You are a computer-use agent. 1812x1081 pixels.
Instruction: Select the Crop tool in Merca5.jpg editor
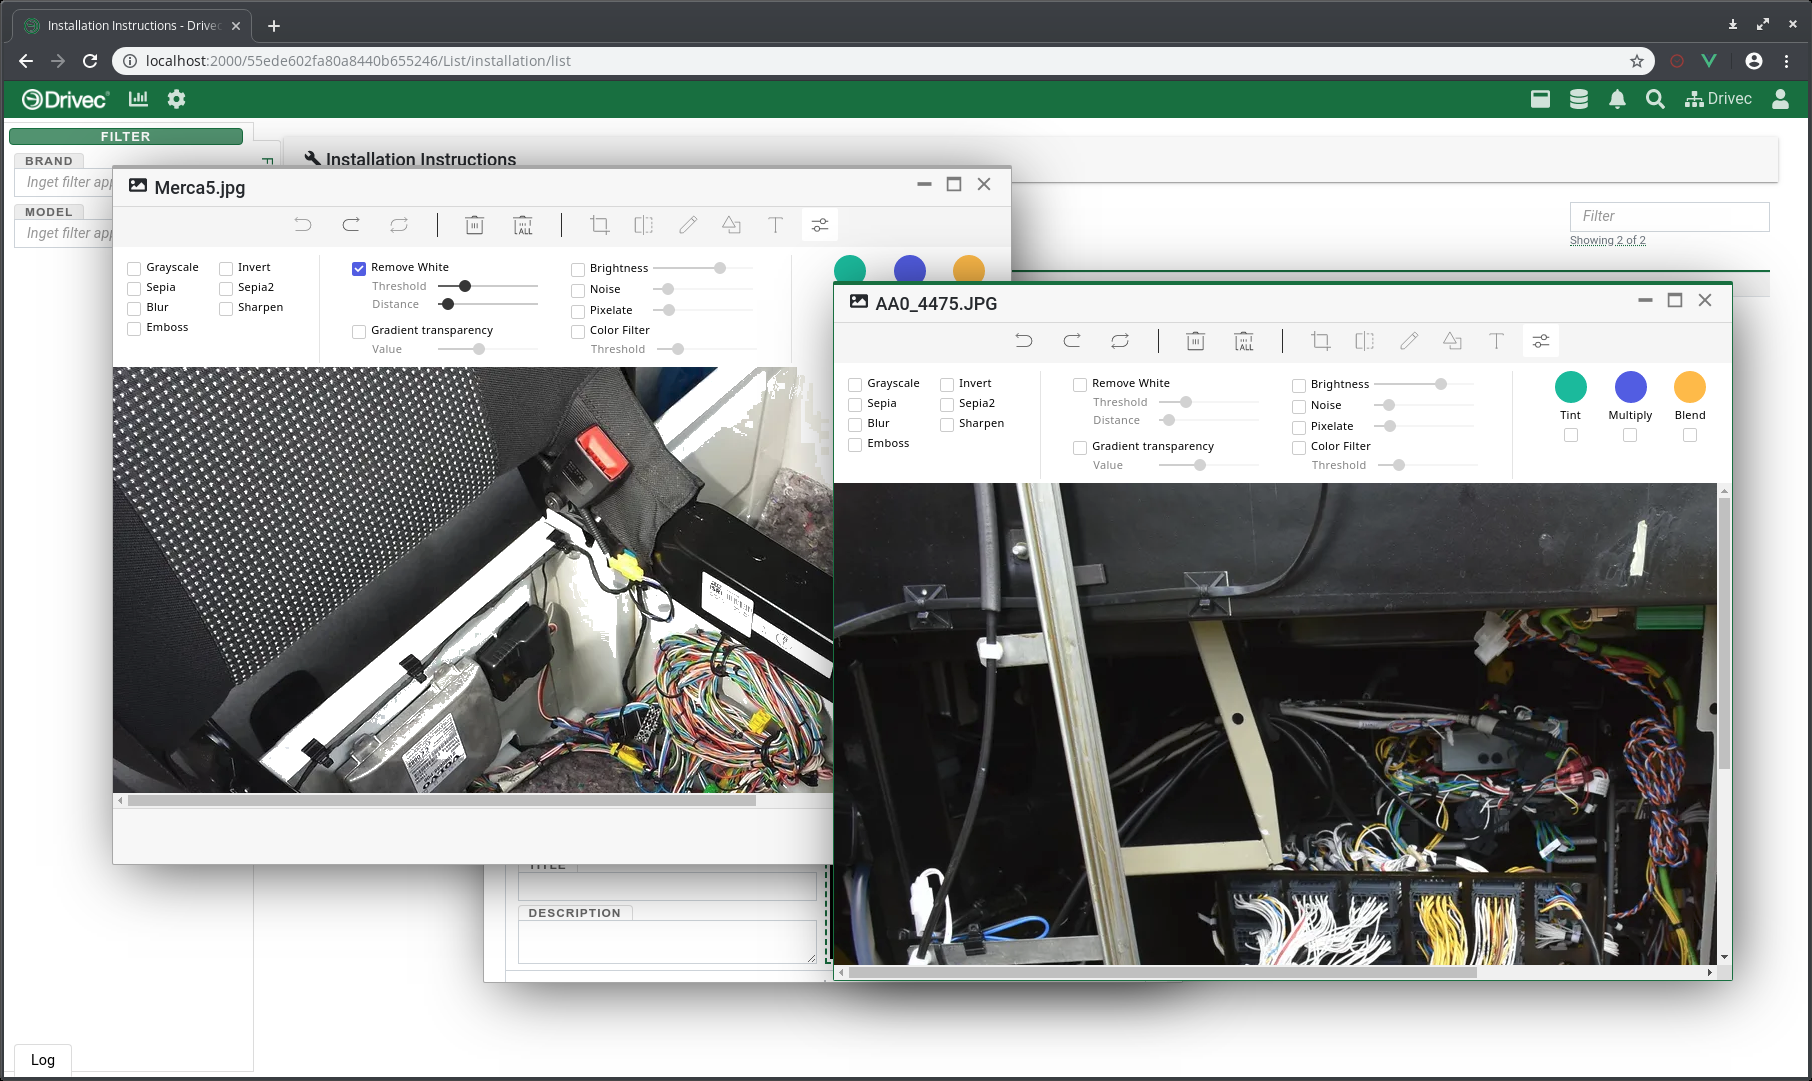click(x=599, y=225)
